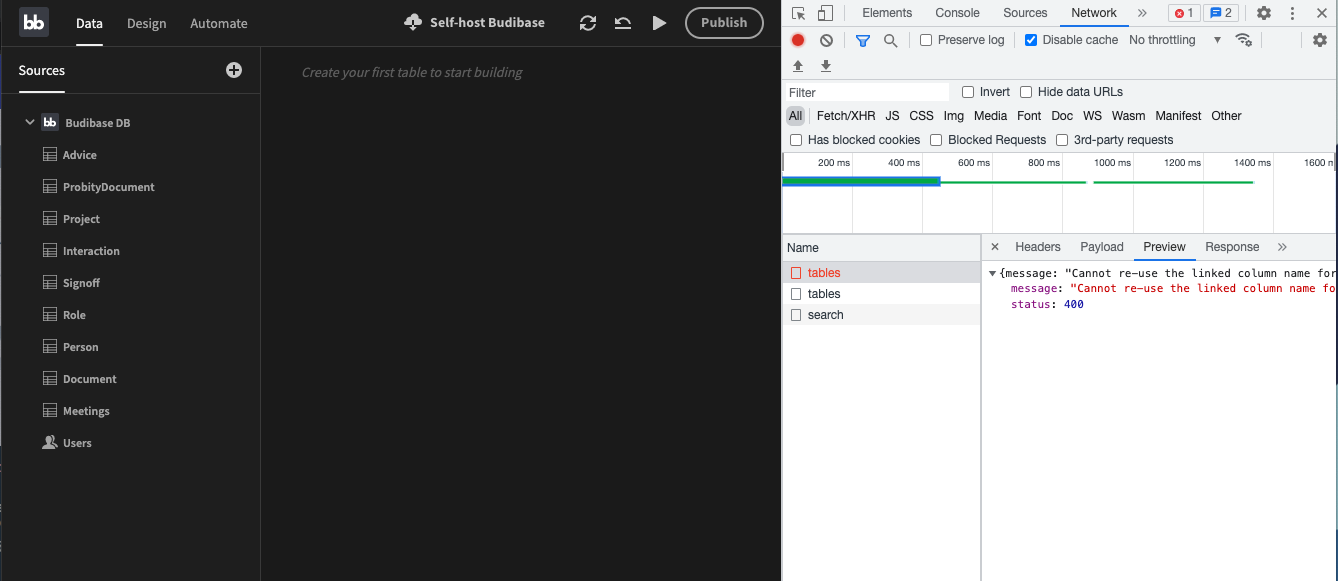The height and width of the screenshot is (581, 1338).
Task: Click the Self-host Budibase link
Action: tap(487, 22)
